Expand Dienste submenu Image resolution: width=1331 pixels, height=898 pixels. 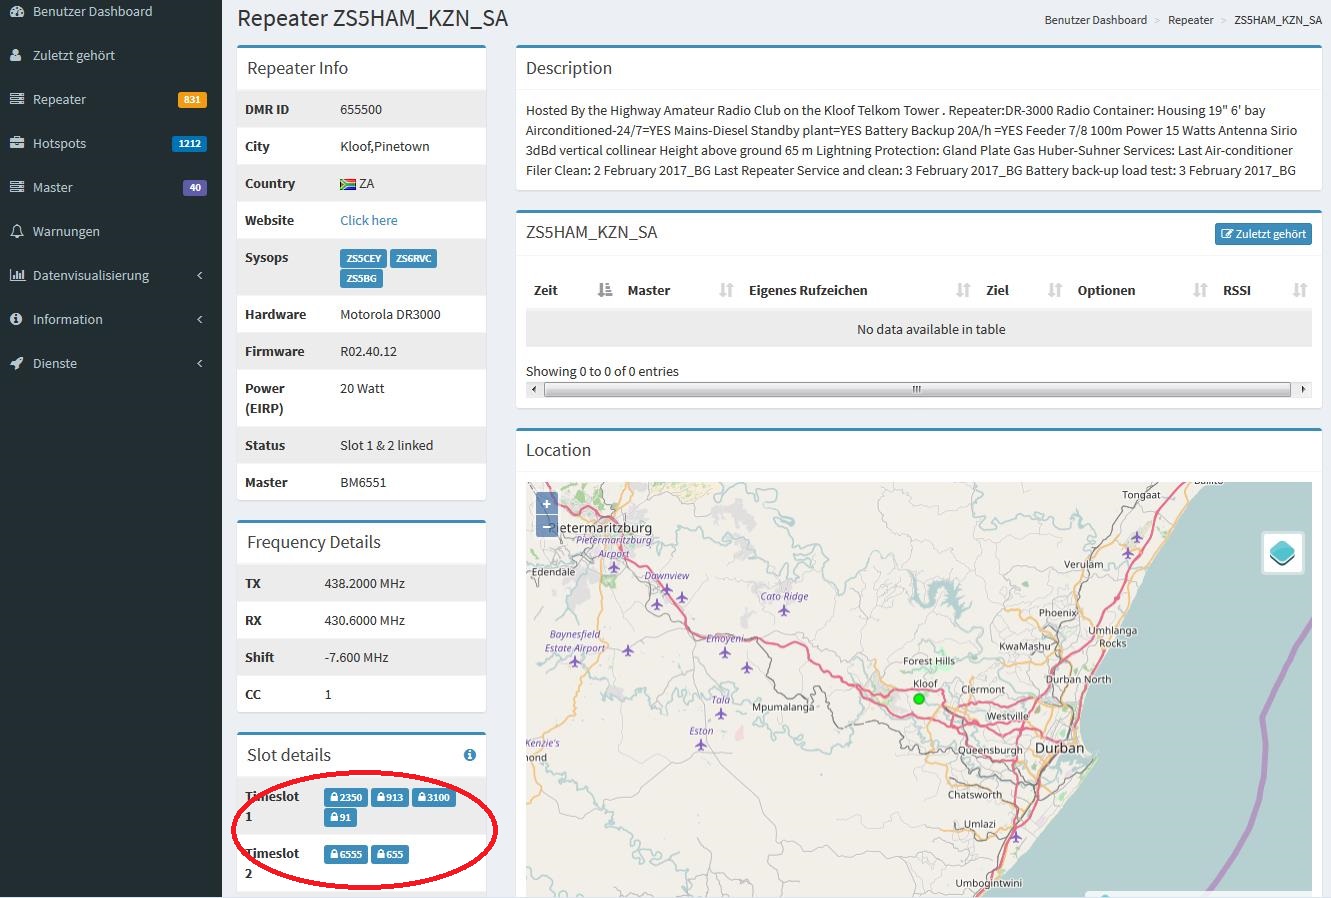pos(110,363)
